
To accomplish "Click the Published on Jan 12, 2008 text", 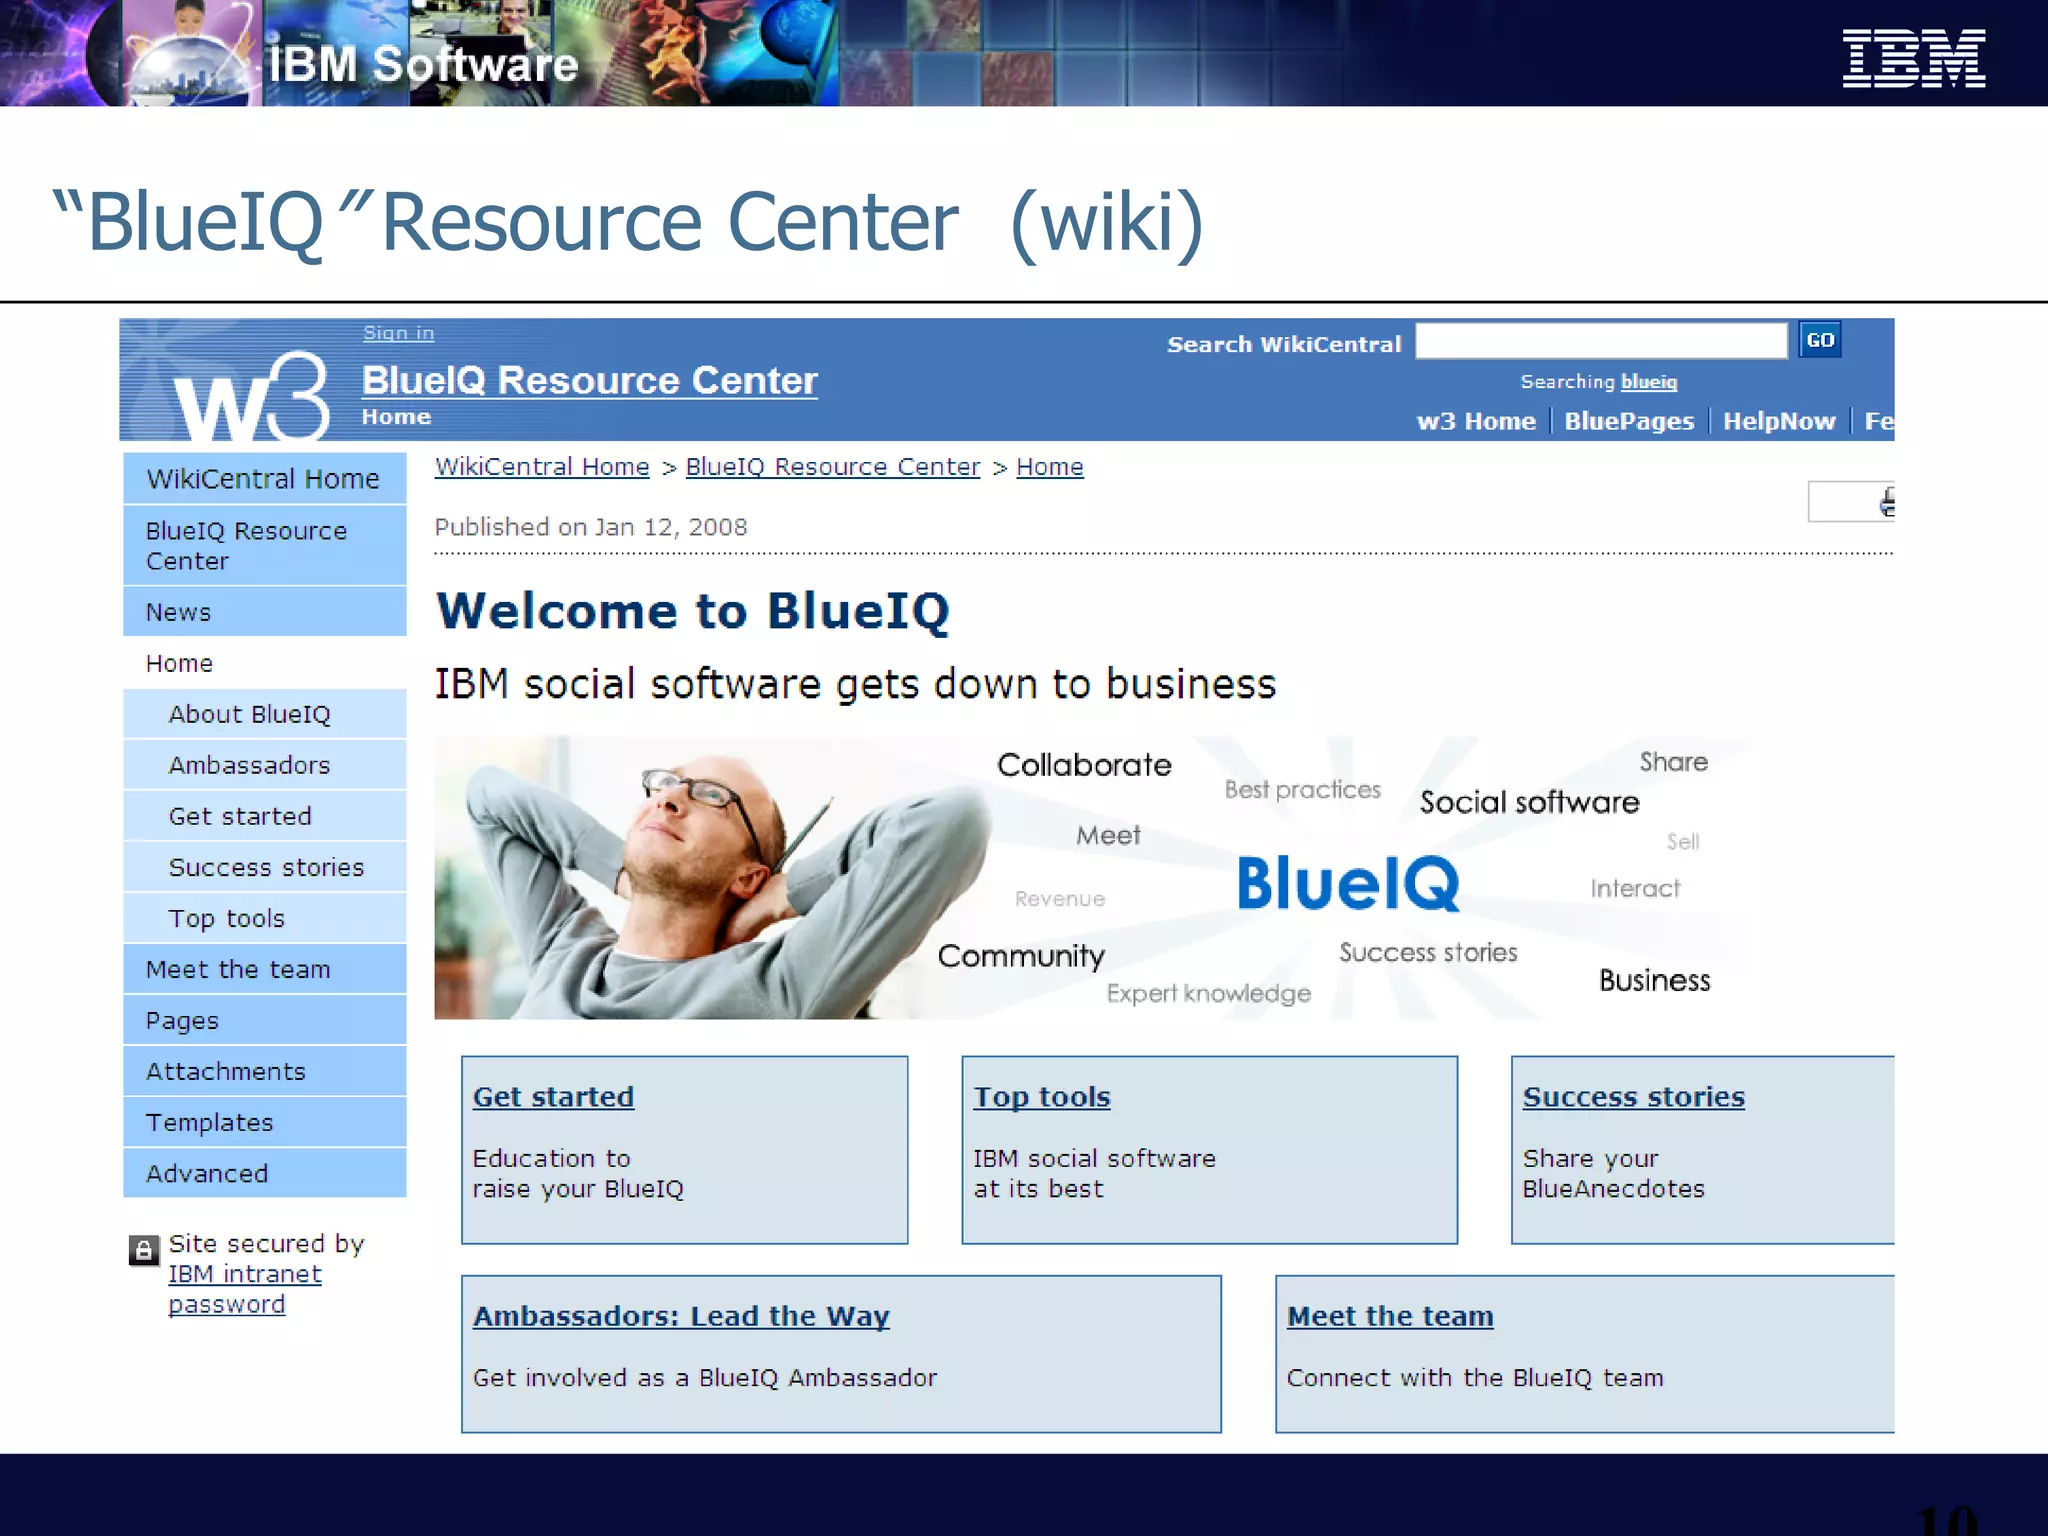I will coord(591,527).
